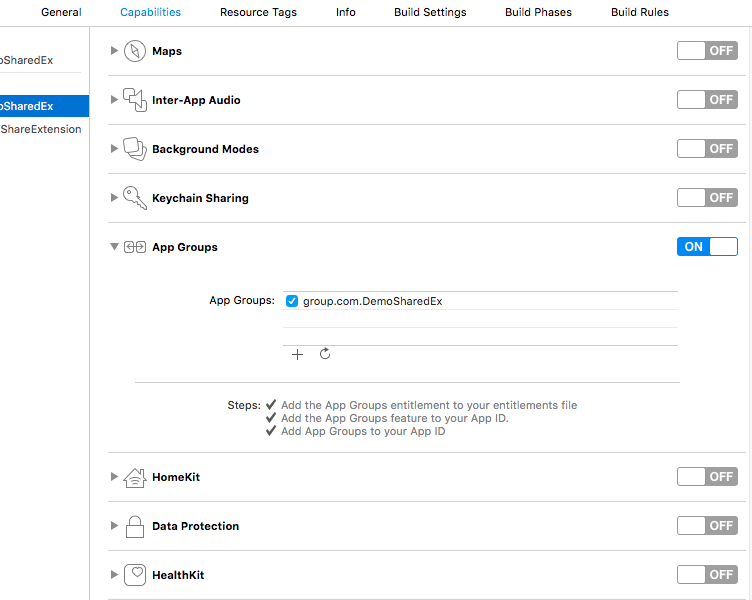
Task: Click the HealthKit heart icon
Action: [135, 575]
